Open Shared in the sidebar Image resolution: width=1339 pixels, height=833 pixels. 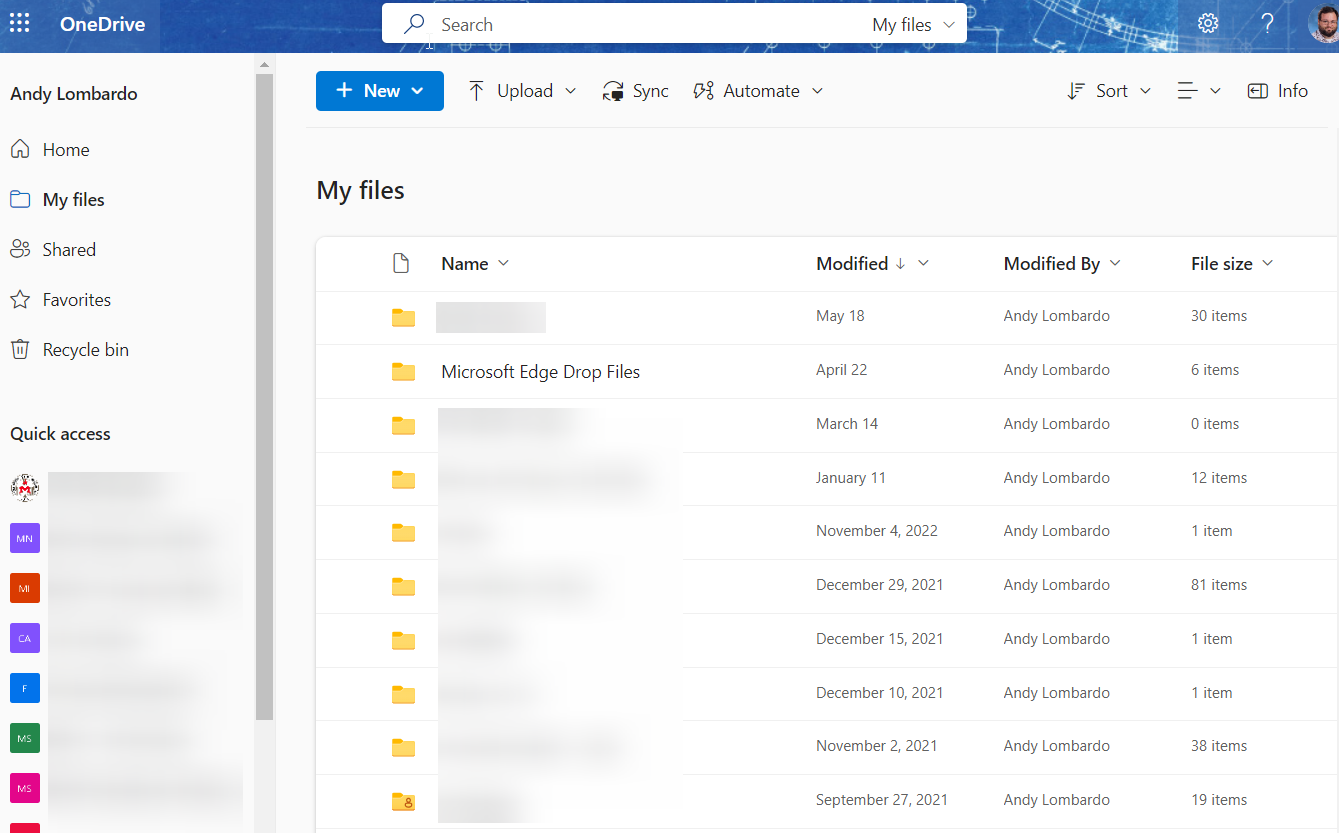tap(69, 250)
